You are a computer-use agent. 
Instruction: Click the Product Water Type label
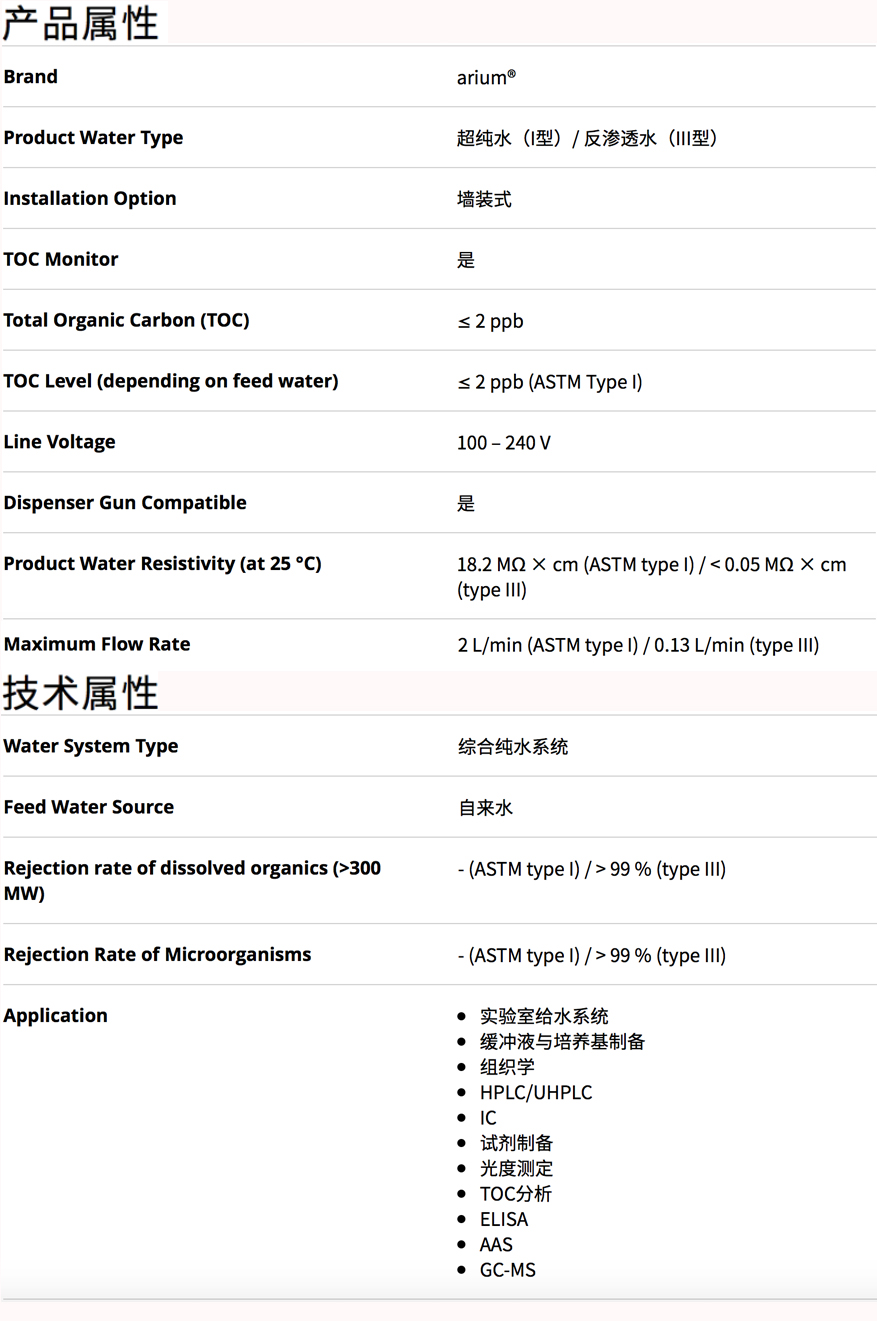pyautogui.click(x=93, y=138)
